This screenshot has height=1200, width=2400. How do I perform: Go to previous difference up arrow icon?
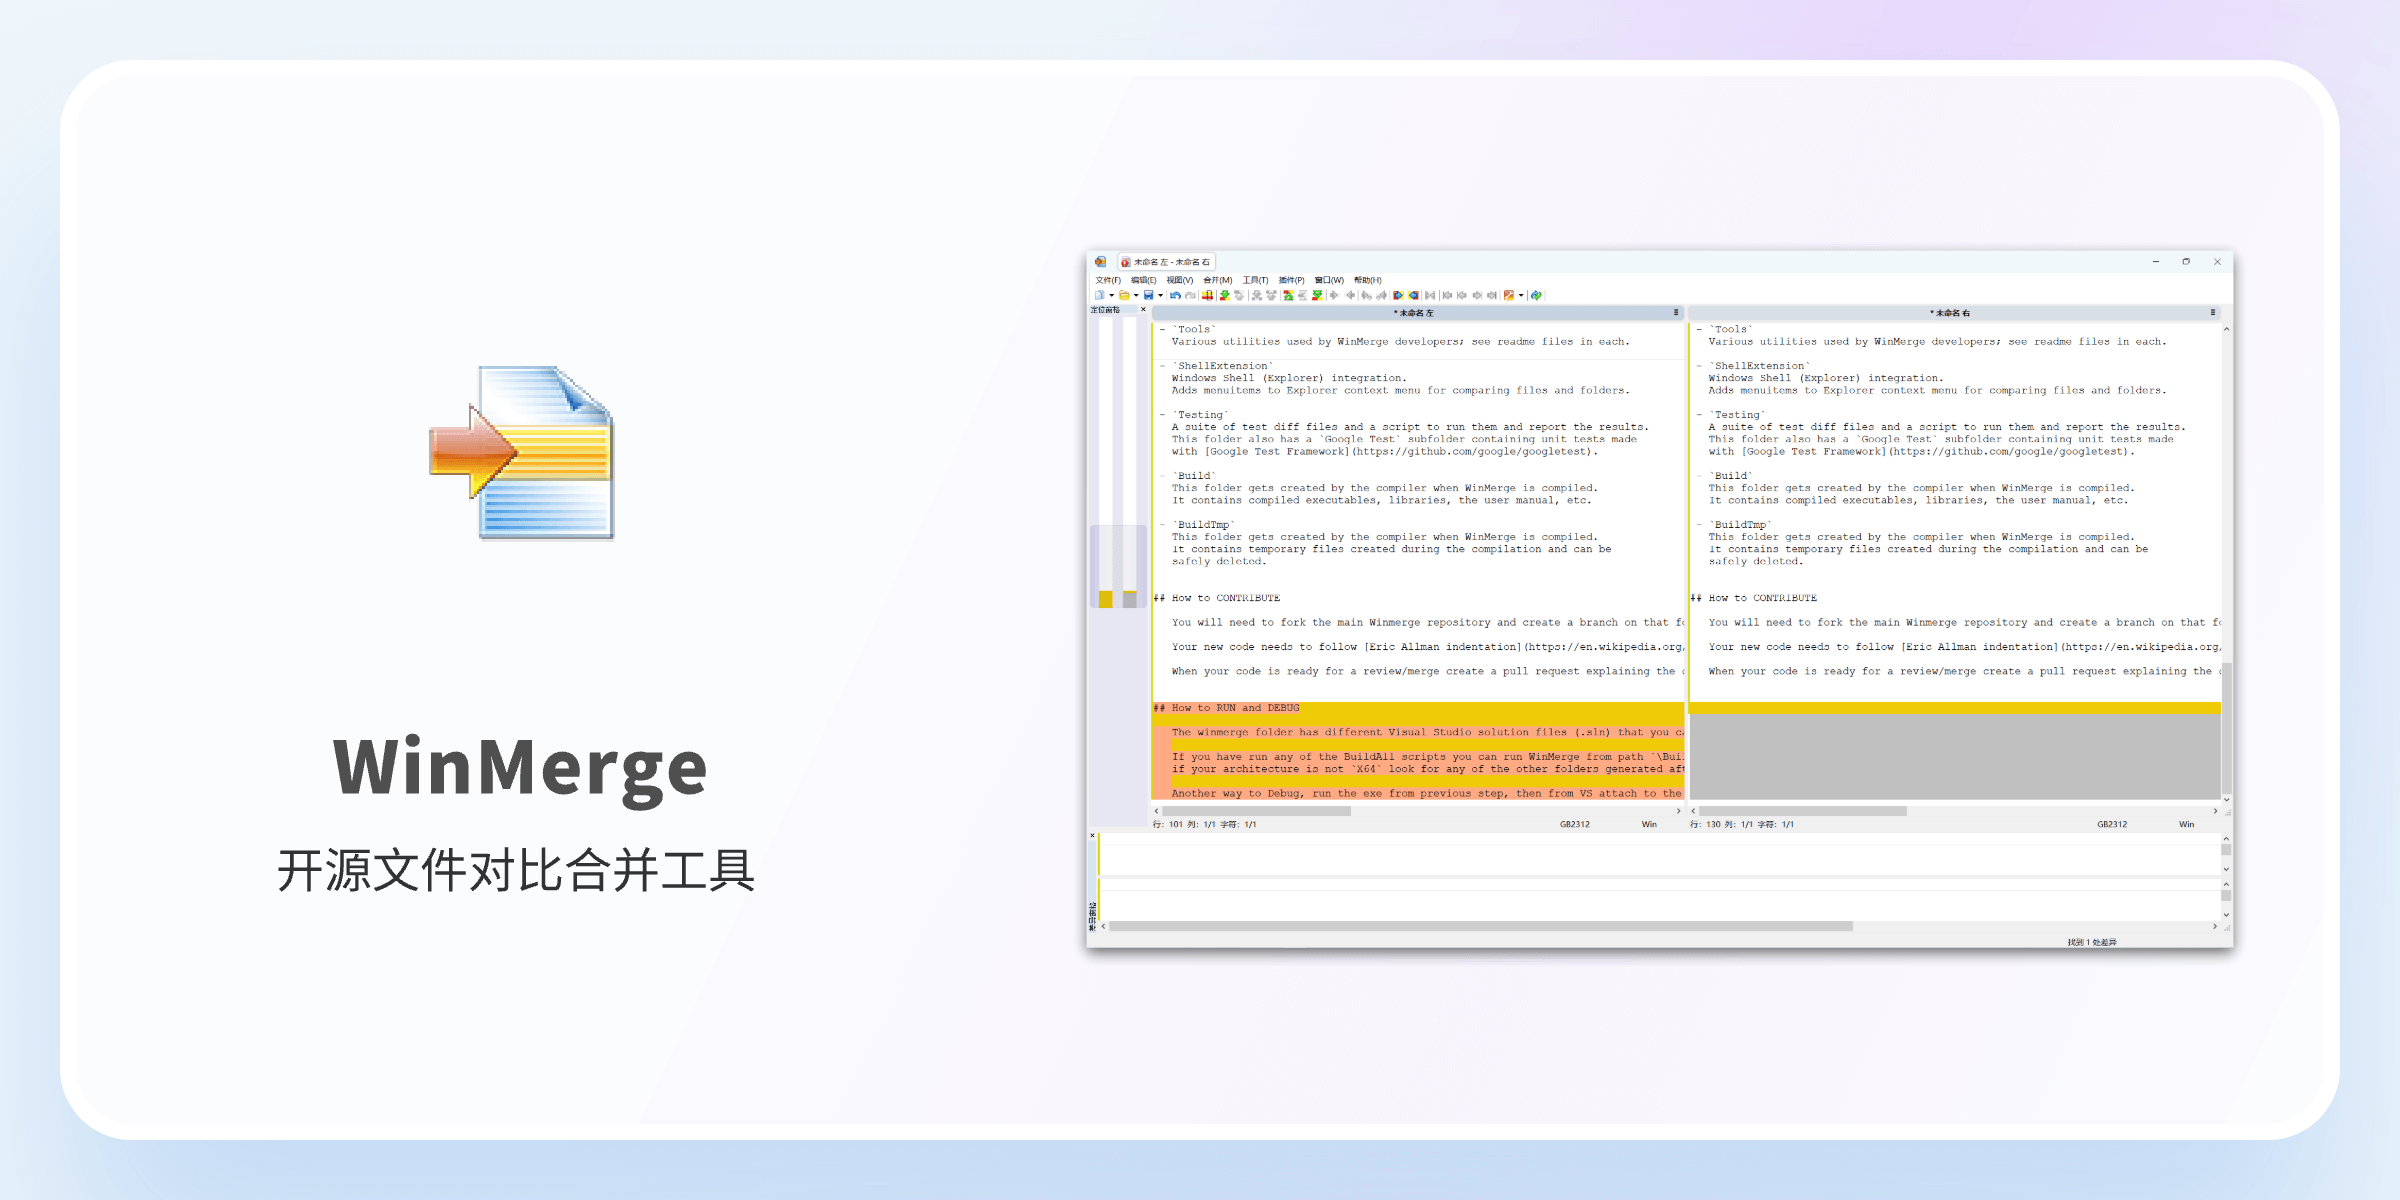[1239, 295]
